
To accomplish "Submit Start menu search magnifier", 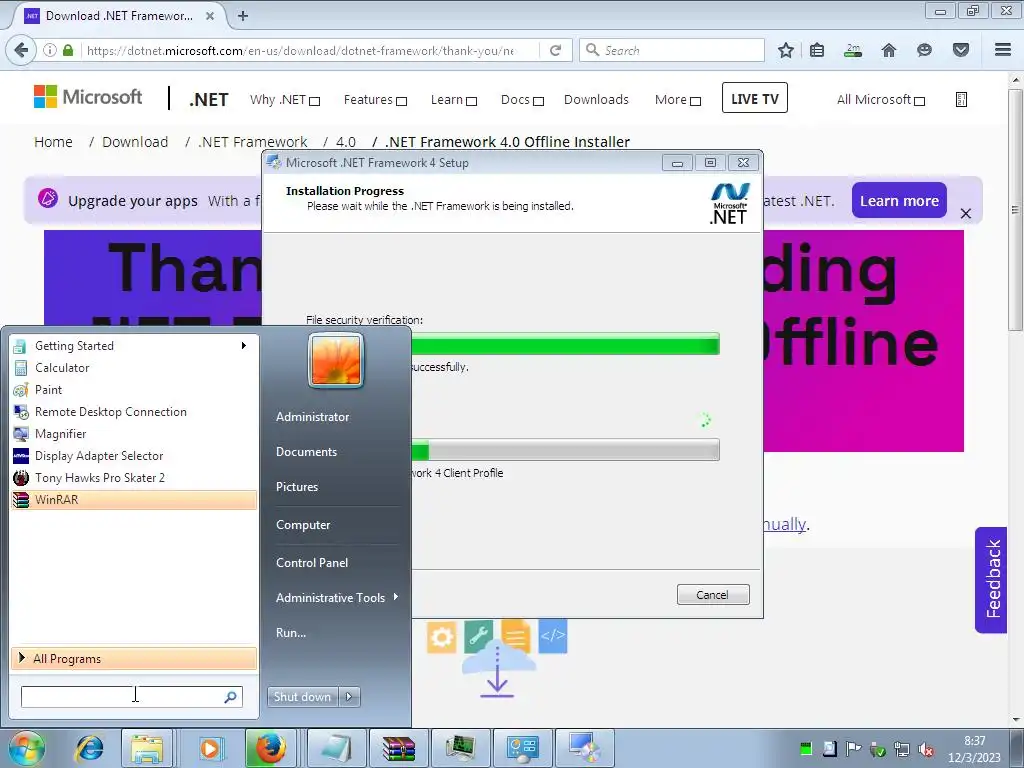I will [230, 697].
